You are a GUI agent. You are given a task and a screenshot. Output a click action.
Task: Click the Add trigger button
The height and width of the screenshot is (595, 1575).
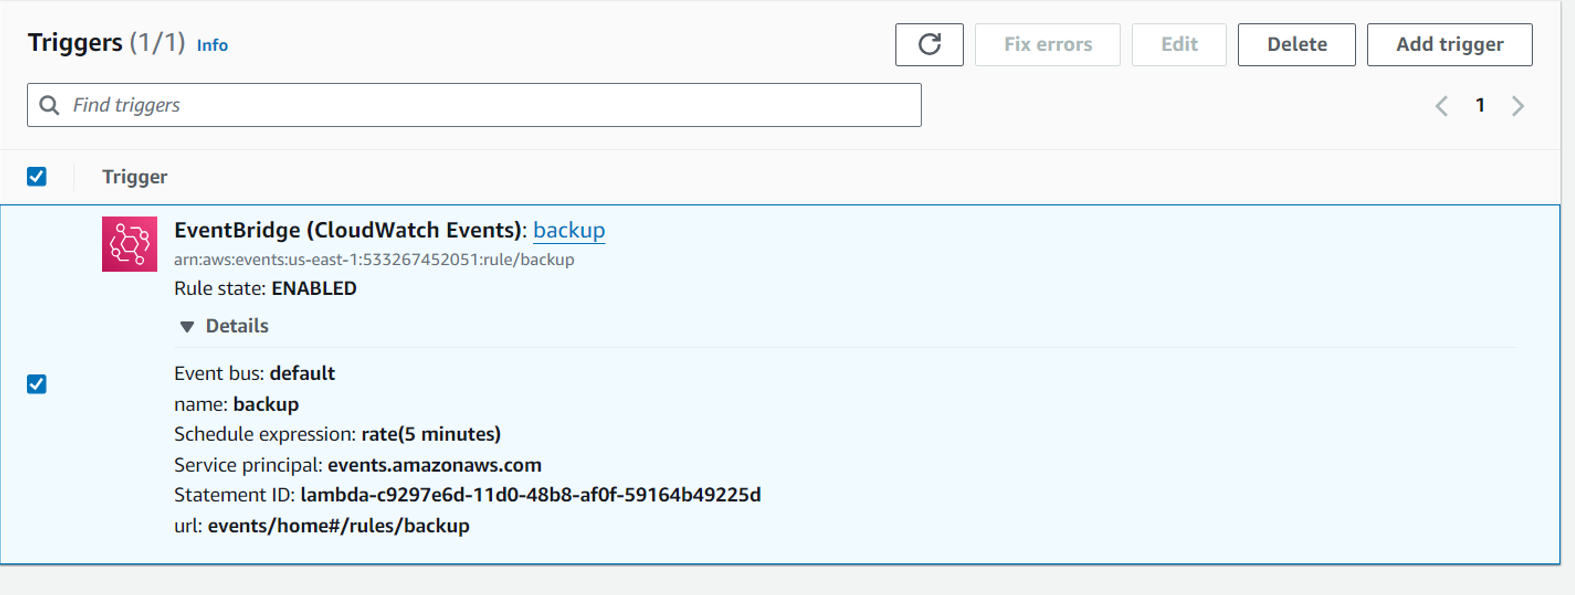[x=1449, y=45]
